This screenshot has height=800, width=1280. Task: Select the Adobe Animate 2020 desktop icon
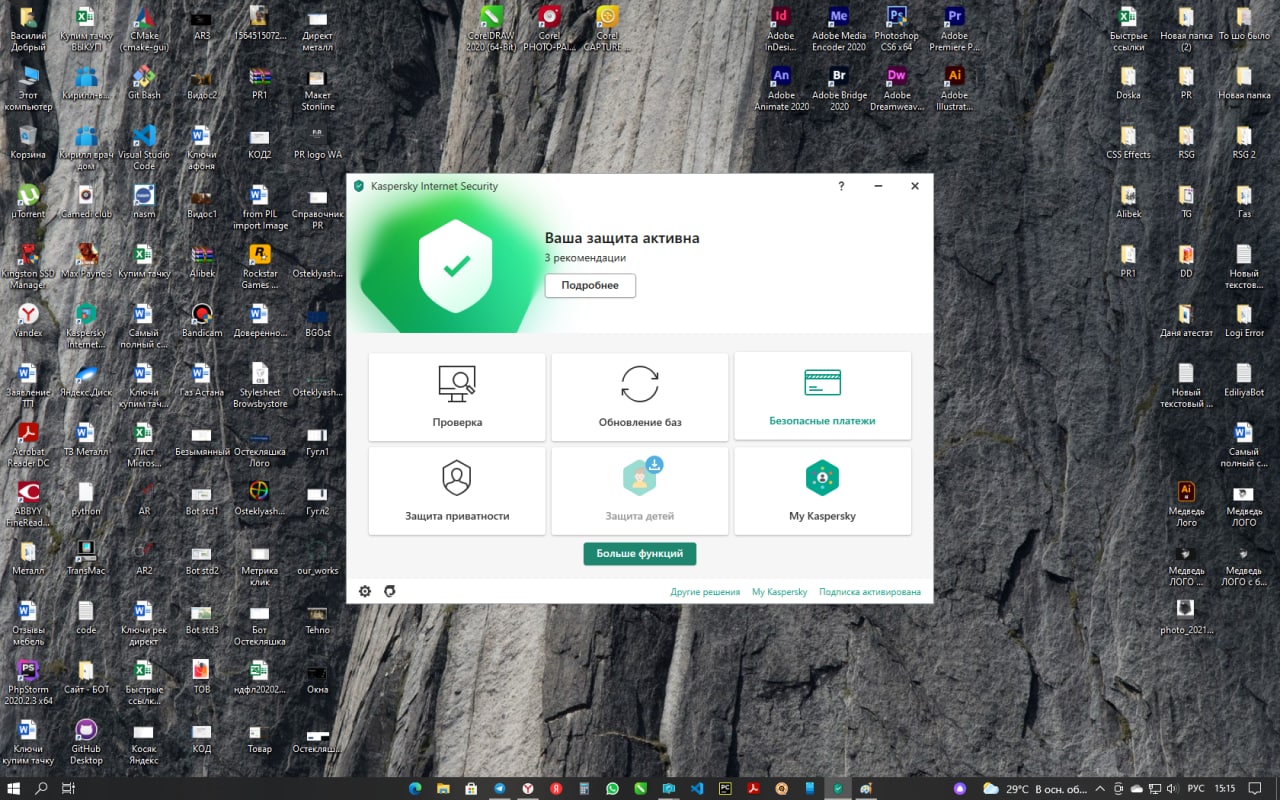click(781, 88)
